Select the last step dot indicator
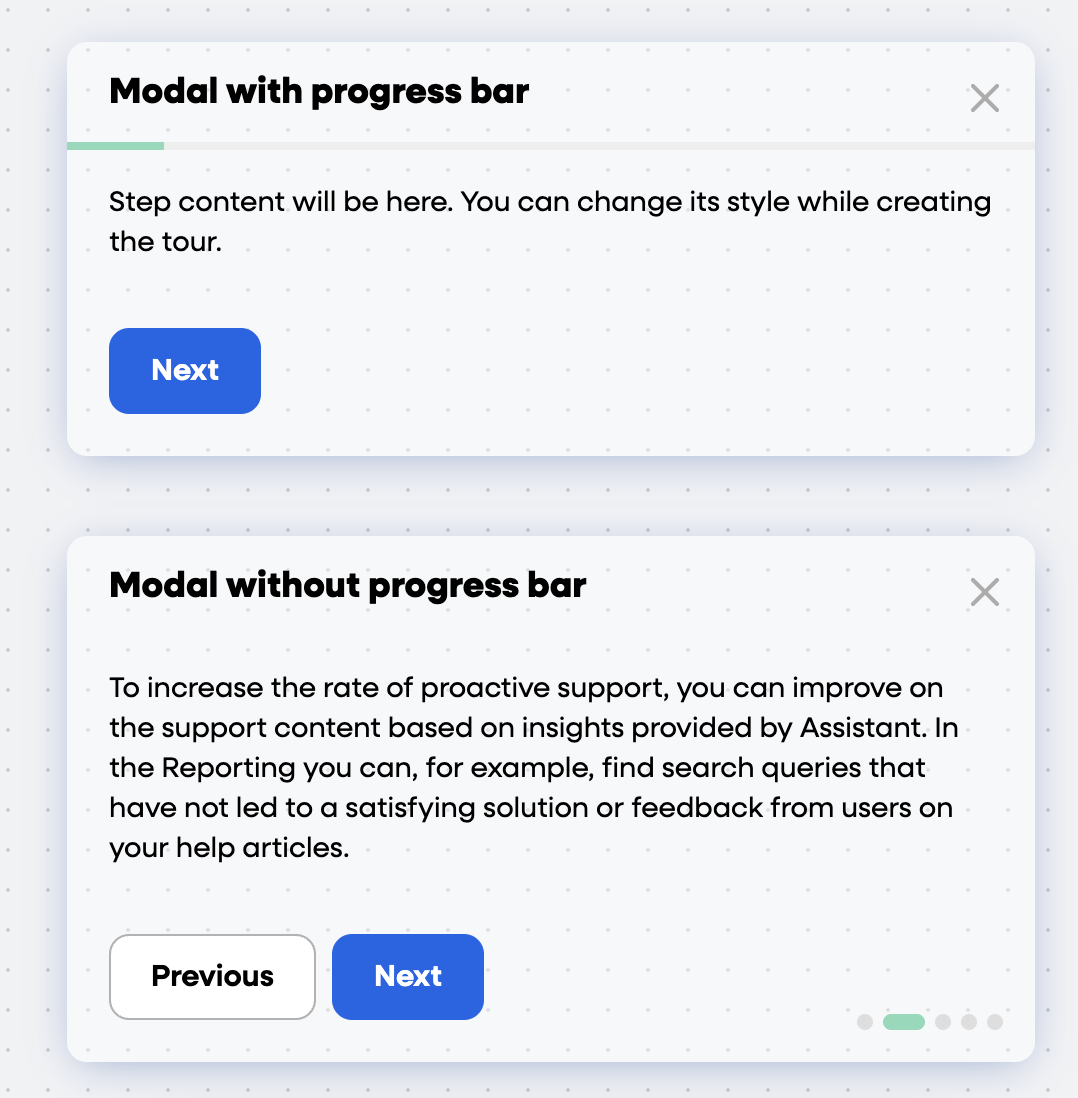Viewport: 1078px width, 1098px height. [995, 1022]
